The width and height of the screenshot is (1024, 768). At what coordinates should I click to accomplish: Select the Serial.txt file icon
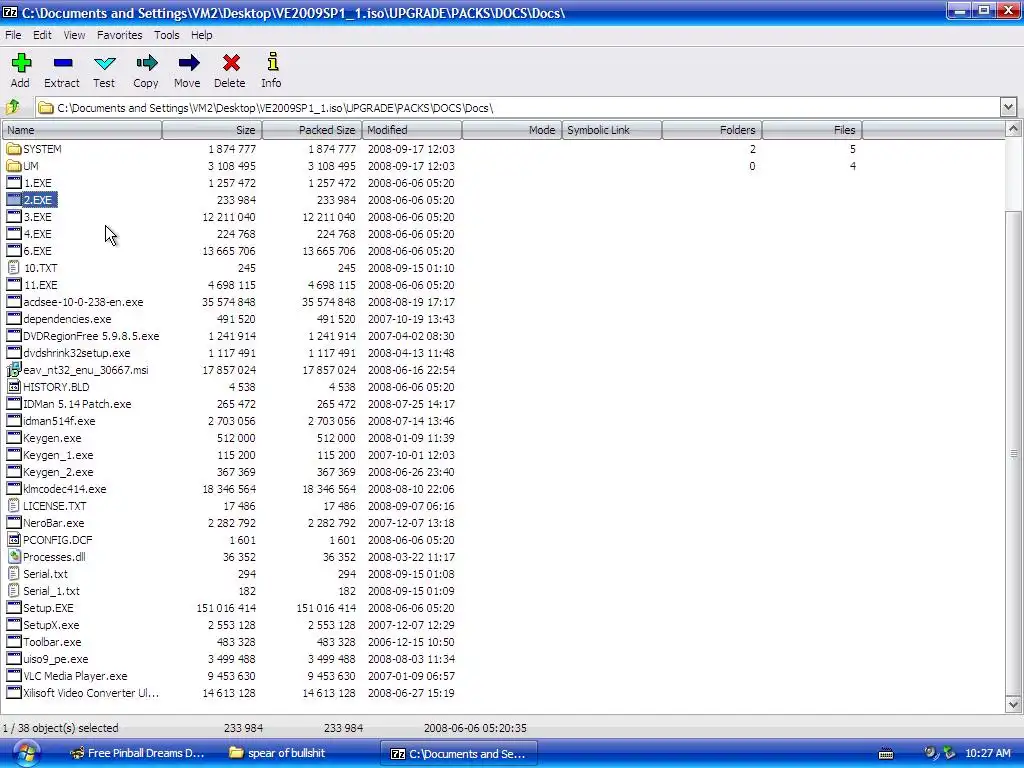[13, 573]
